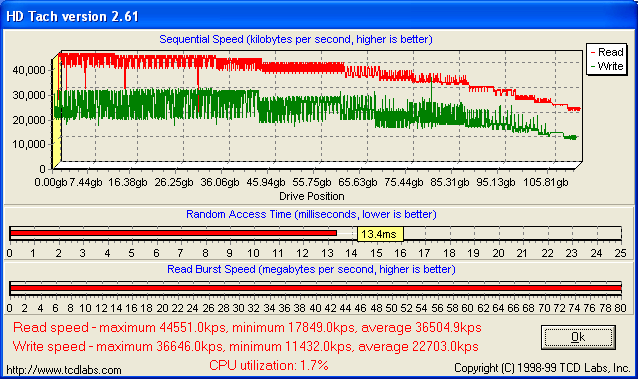
Task: Click the 10,000 y-axis label
Action: 29,144
